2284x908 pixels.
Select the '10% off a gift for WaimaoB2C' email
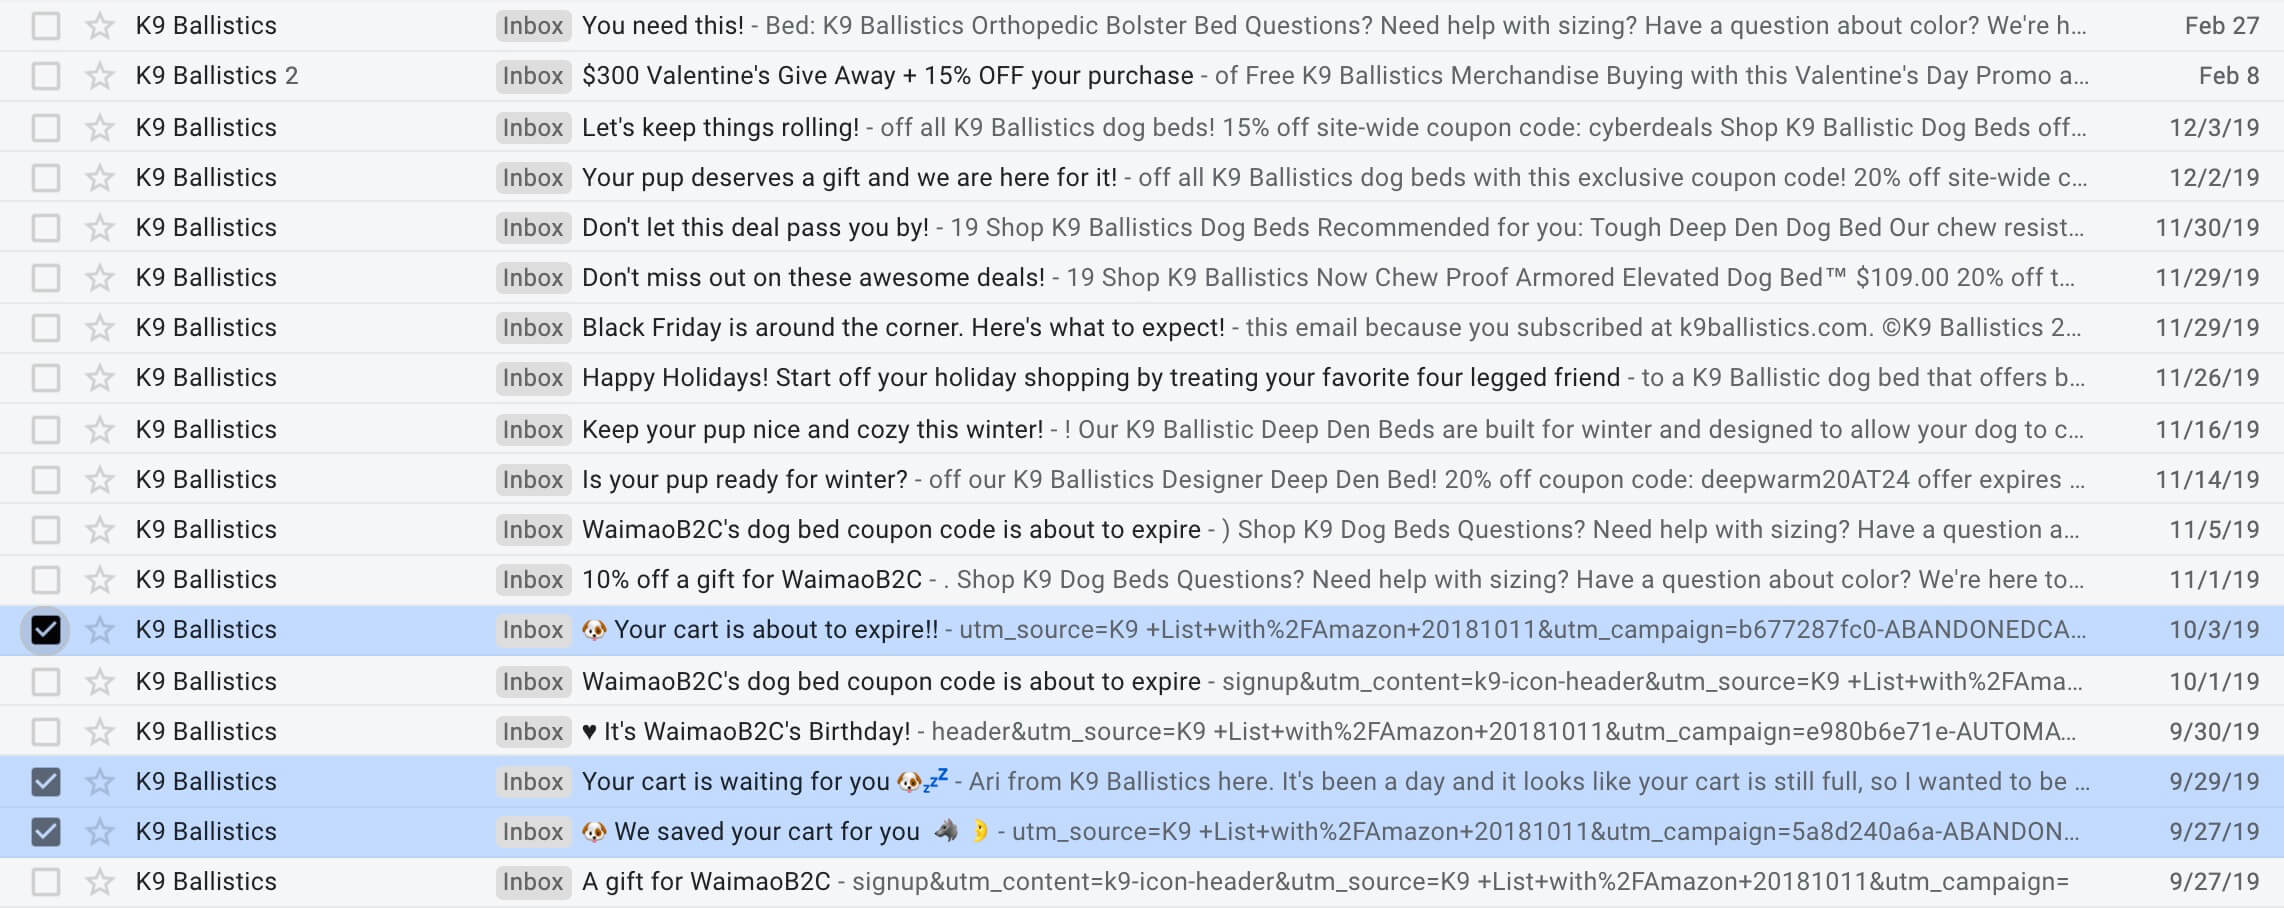point(45,579)
